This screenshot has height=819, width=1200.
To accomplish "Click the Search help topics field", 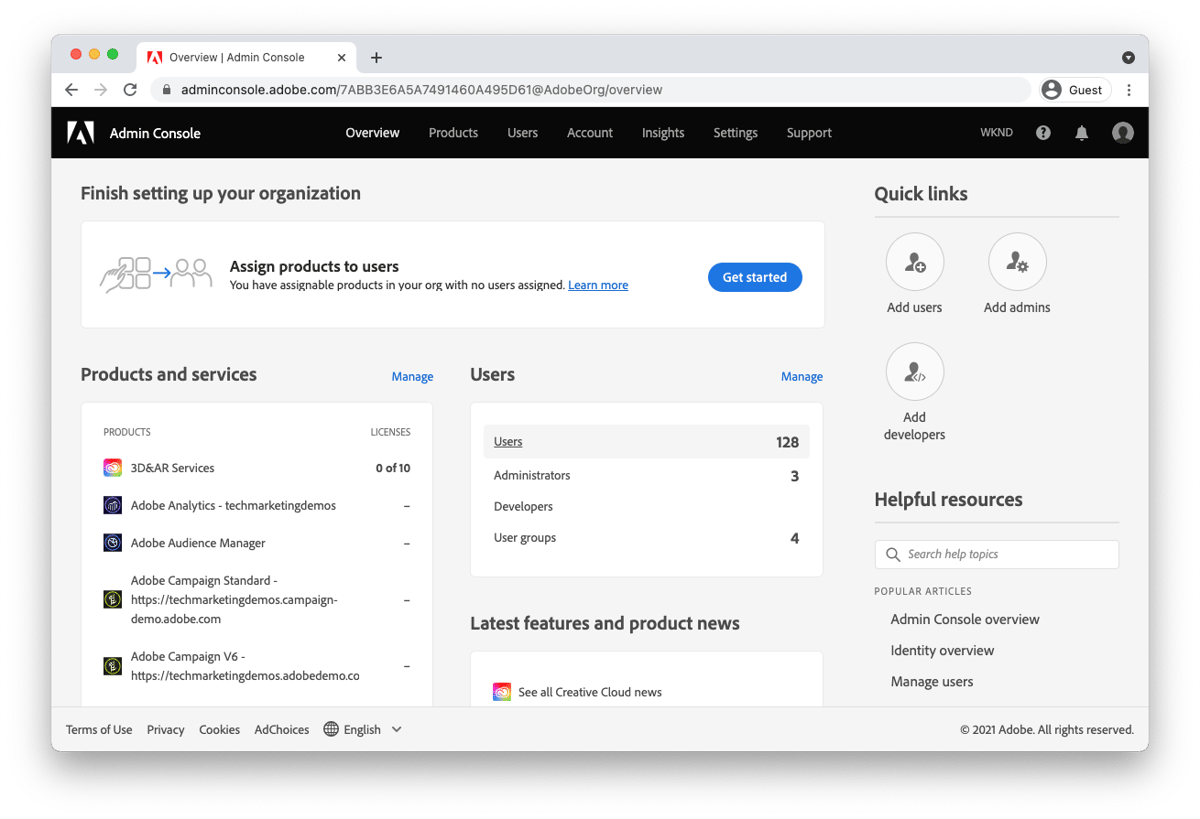I will click(x=996, y=554).
